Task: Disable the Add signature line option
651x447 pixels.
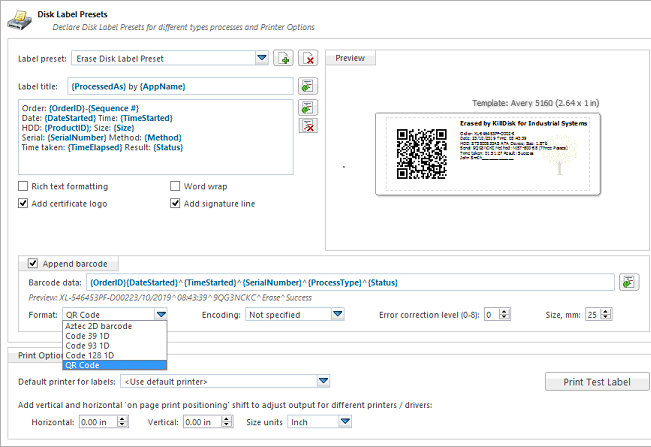Action: point(175,204)
